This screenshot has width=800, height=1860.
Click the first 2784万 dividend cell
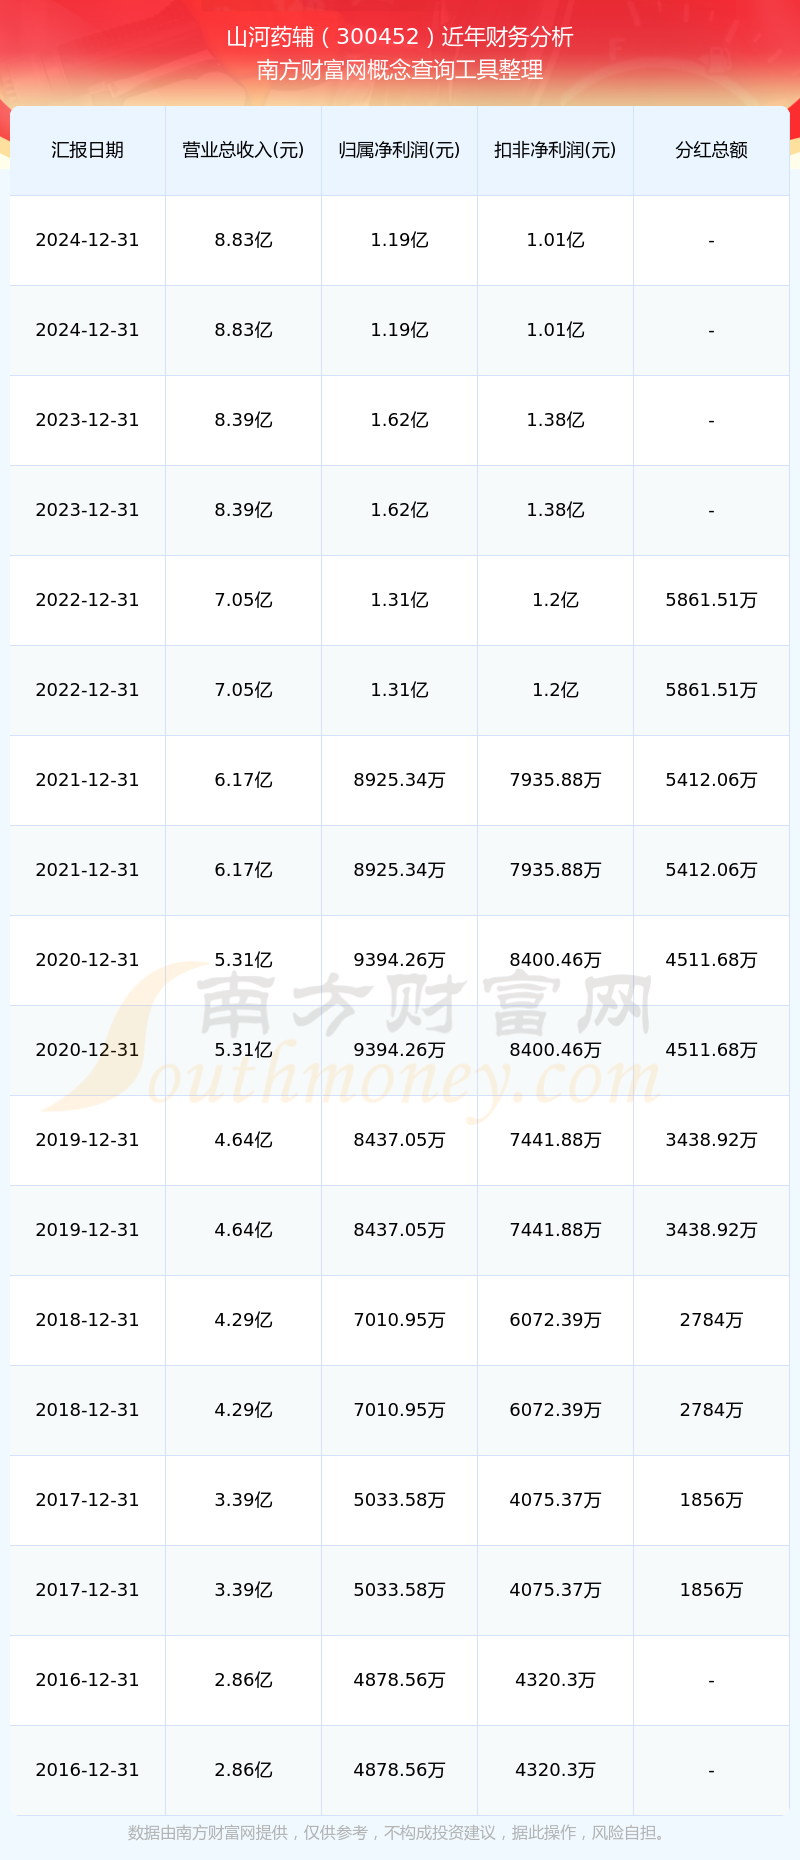711,1320
